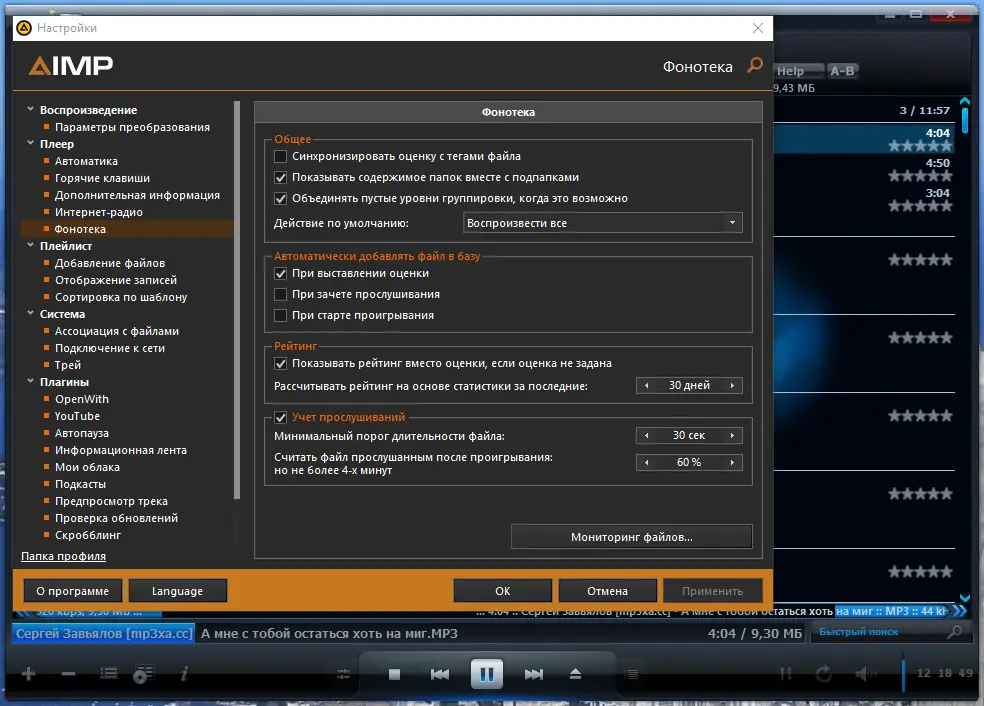984x706 pixels.
Task: Toggle the playlist panel icon right of eject
Action: click(x=631, y=675)
